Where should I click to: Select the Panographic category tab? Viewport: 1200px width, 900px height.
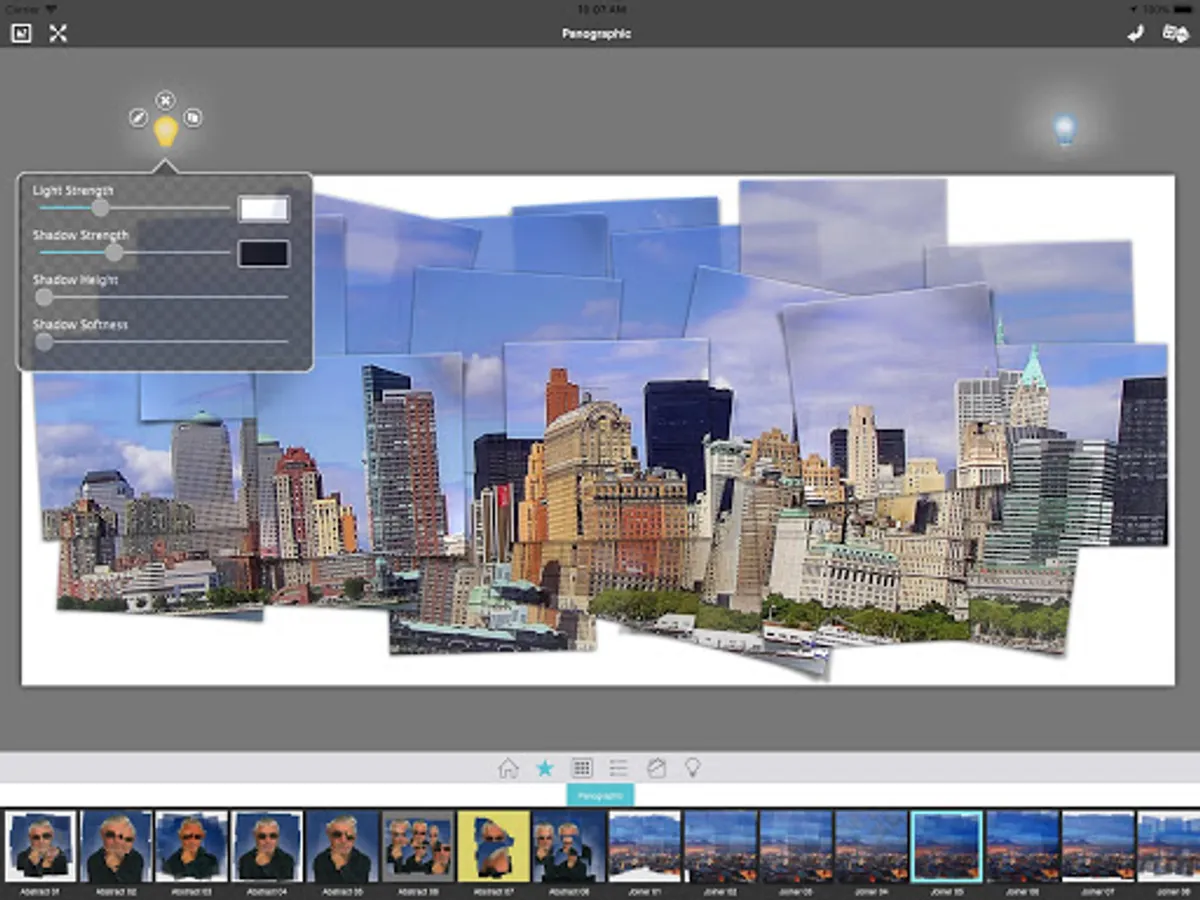tap(600, 795)
